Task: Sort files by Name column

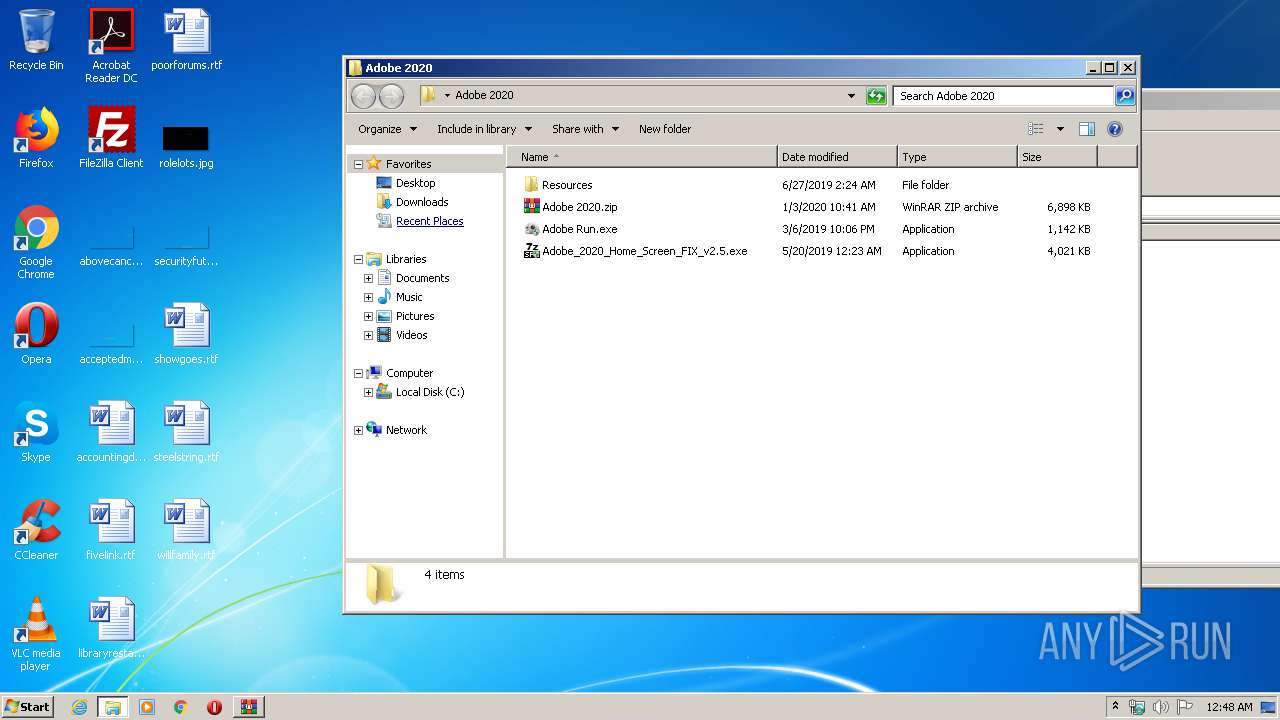Action: (642, 157)
